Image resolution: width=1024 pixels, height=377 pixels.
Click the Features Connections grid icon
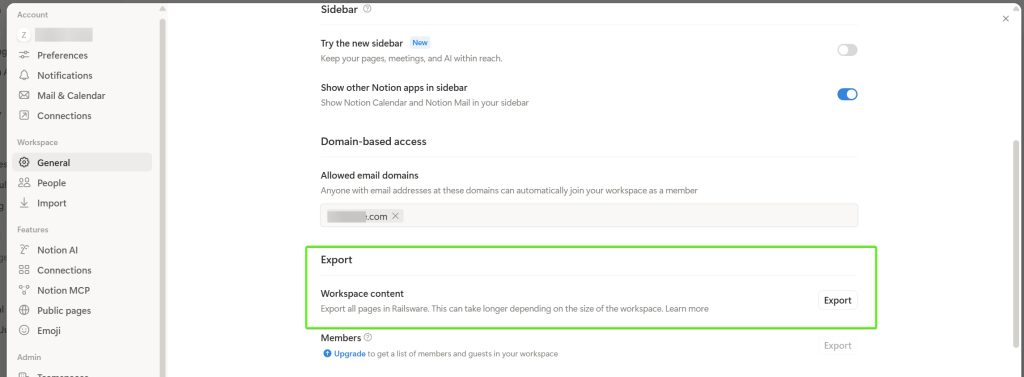tap(24, 270)
